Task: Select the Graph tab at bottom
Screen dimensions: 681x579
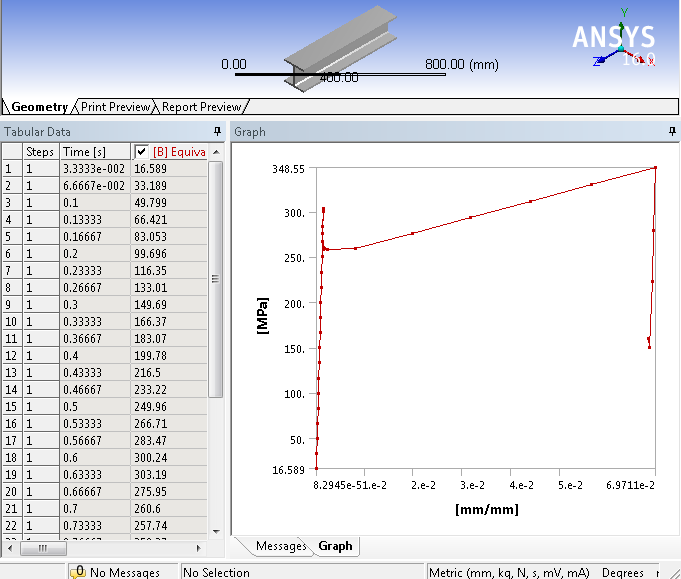Action: (x=335, y=546)
